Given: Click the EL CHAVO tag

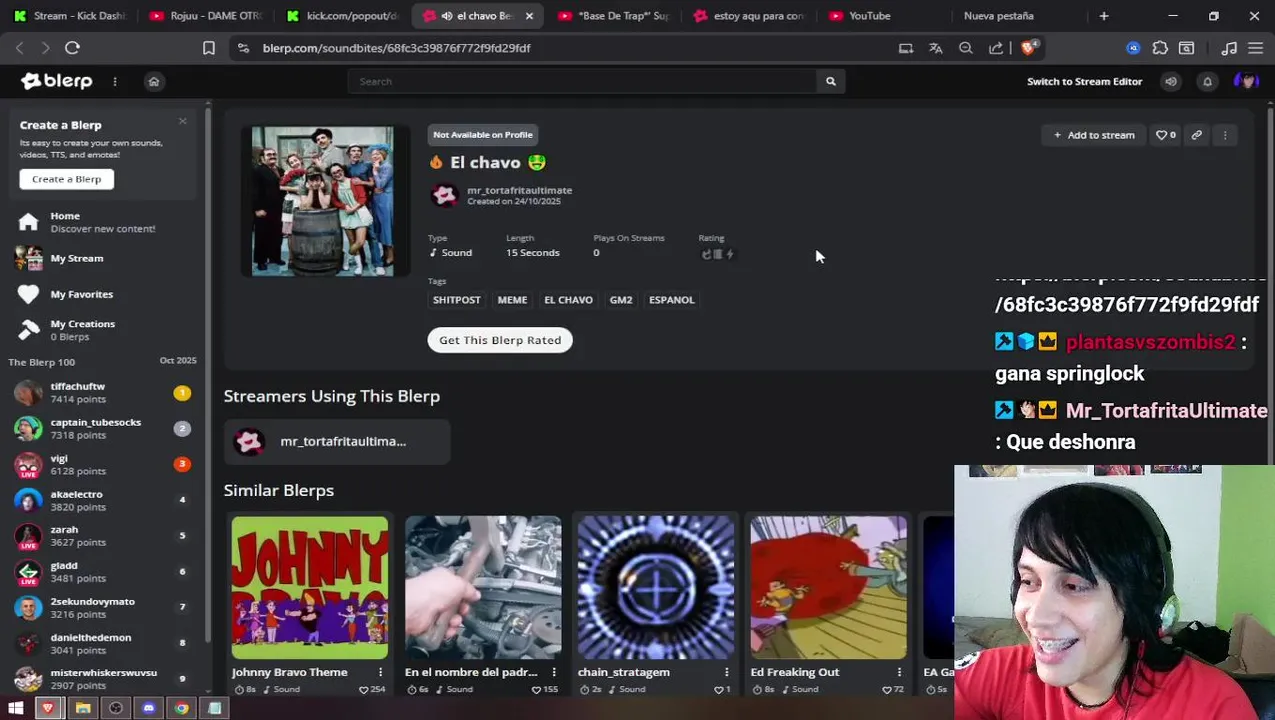Looking at the screenshot, I should pos(568,300).
